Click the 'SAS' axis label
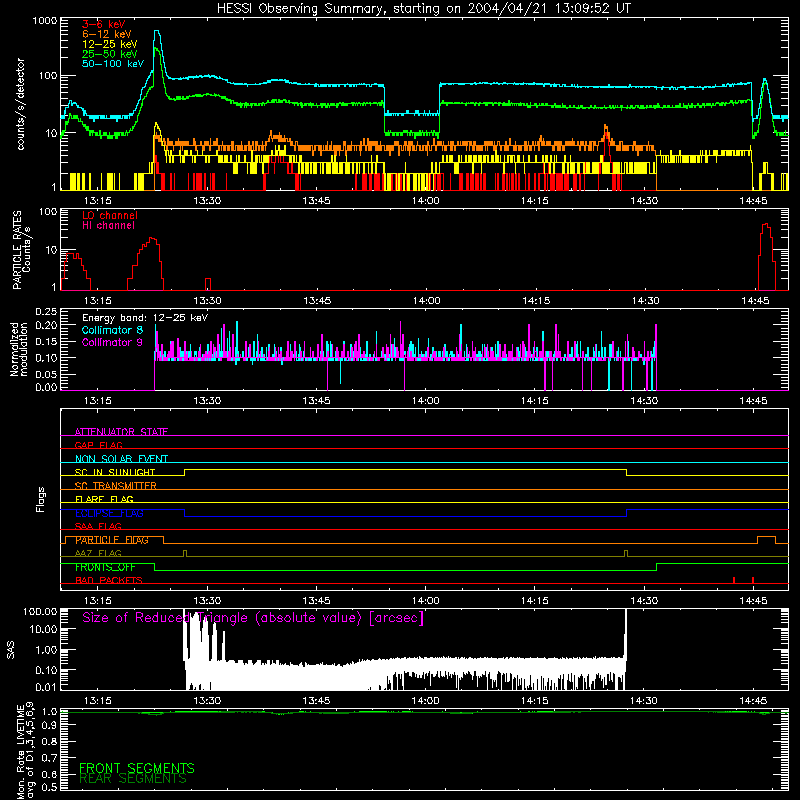The width and height of the screenshot is (800, 800). click(x=11, y=650)
